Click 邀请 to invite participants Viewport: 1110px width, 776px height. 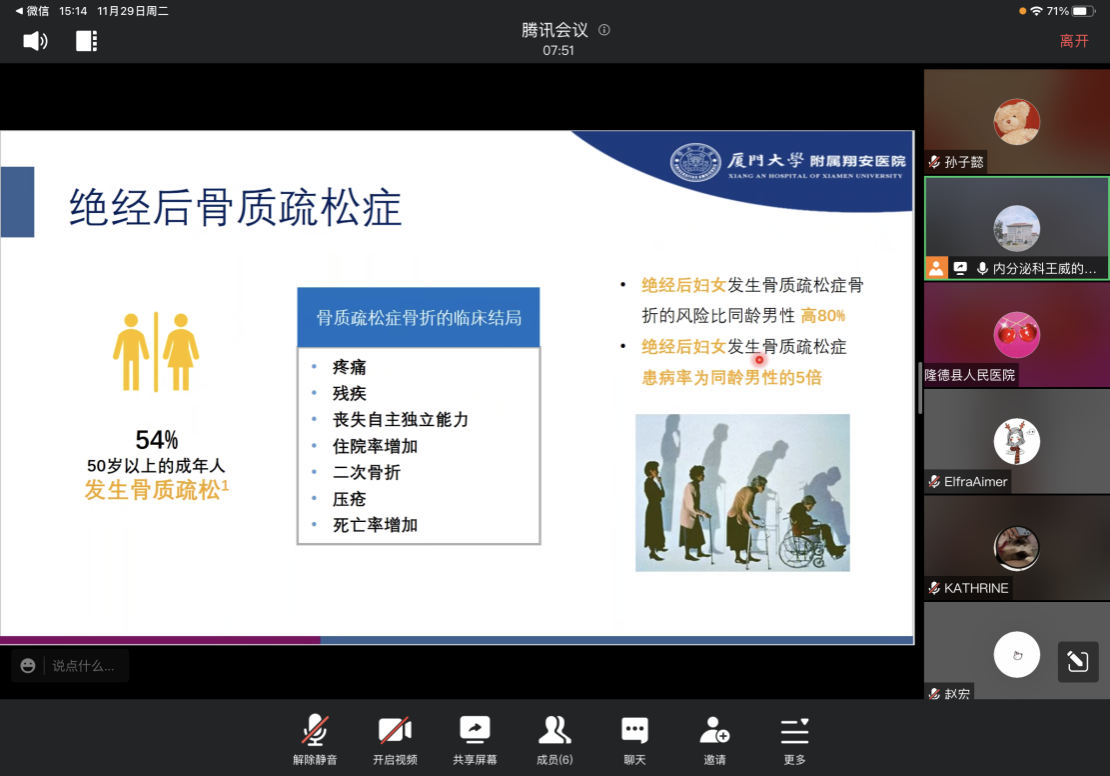(715, 739)
